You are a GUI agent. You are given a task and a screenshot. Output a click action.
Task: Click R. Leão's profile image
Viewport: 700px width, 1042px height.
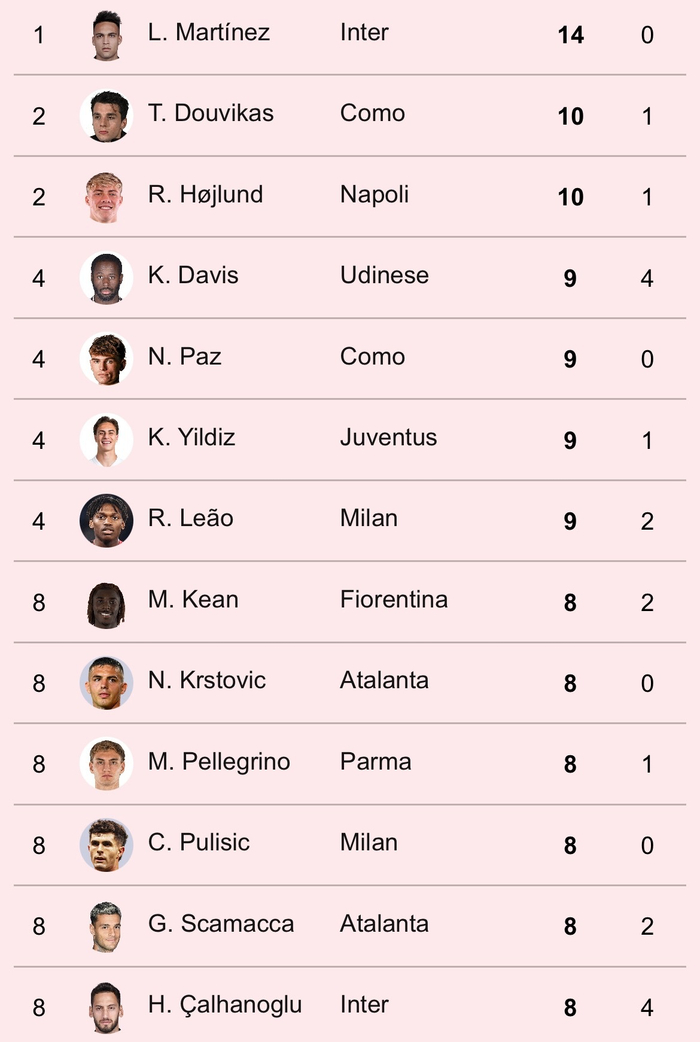pyautogui.click(x=106, y=521)
